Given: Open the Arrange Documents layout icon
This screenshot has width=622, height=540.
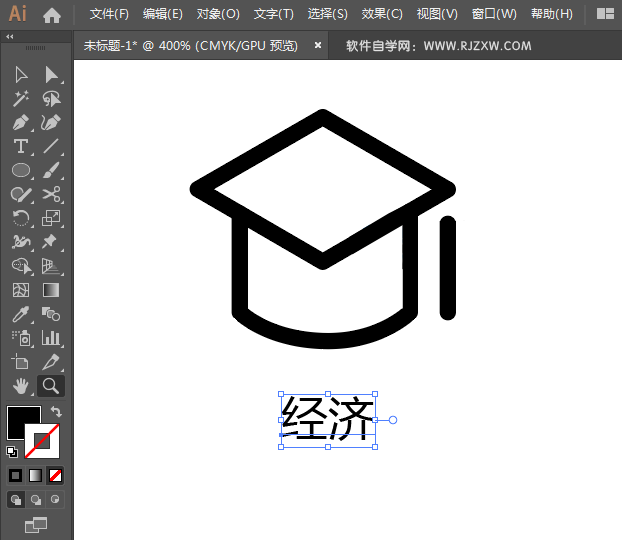Looking at the screenshot, I should [x=605, y=14].
